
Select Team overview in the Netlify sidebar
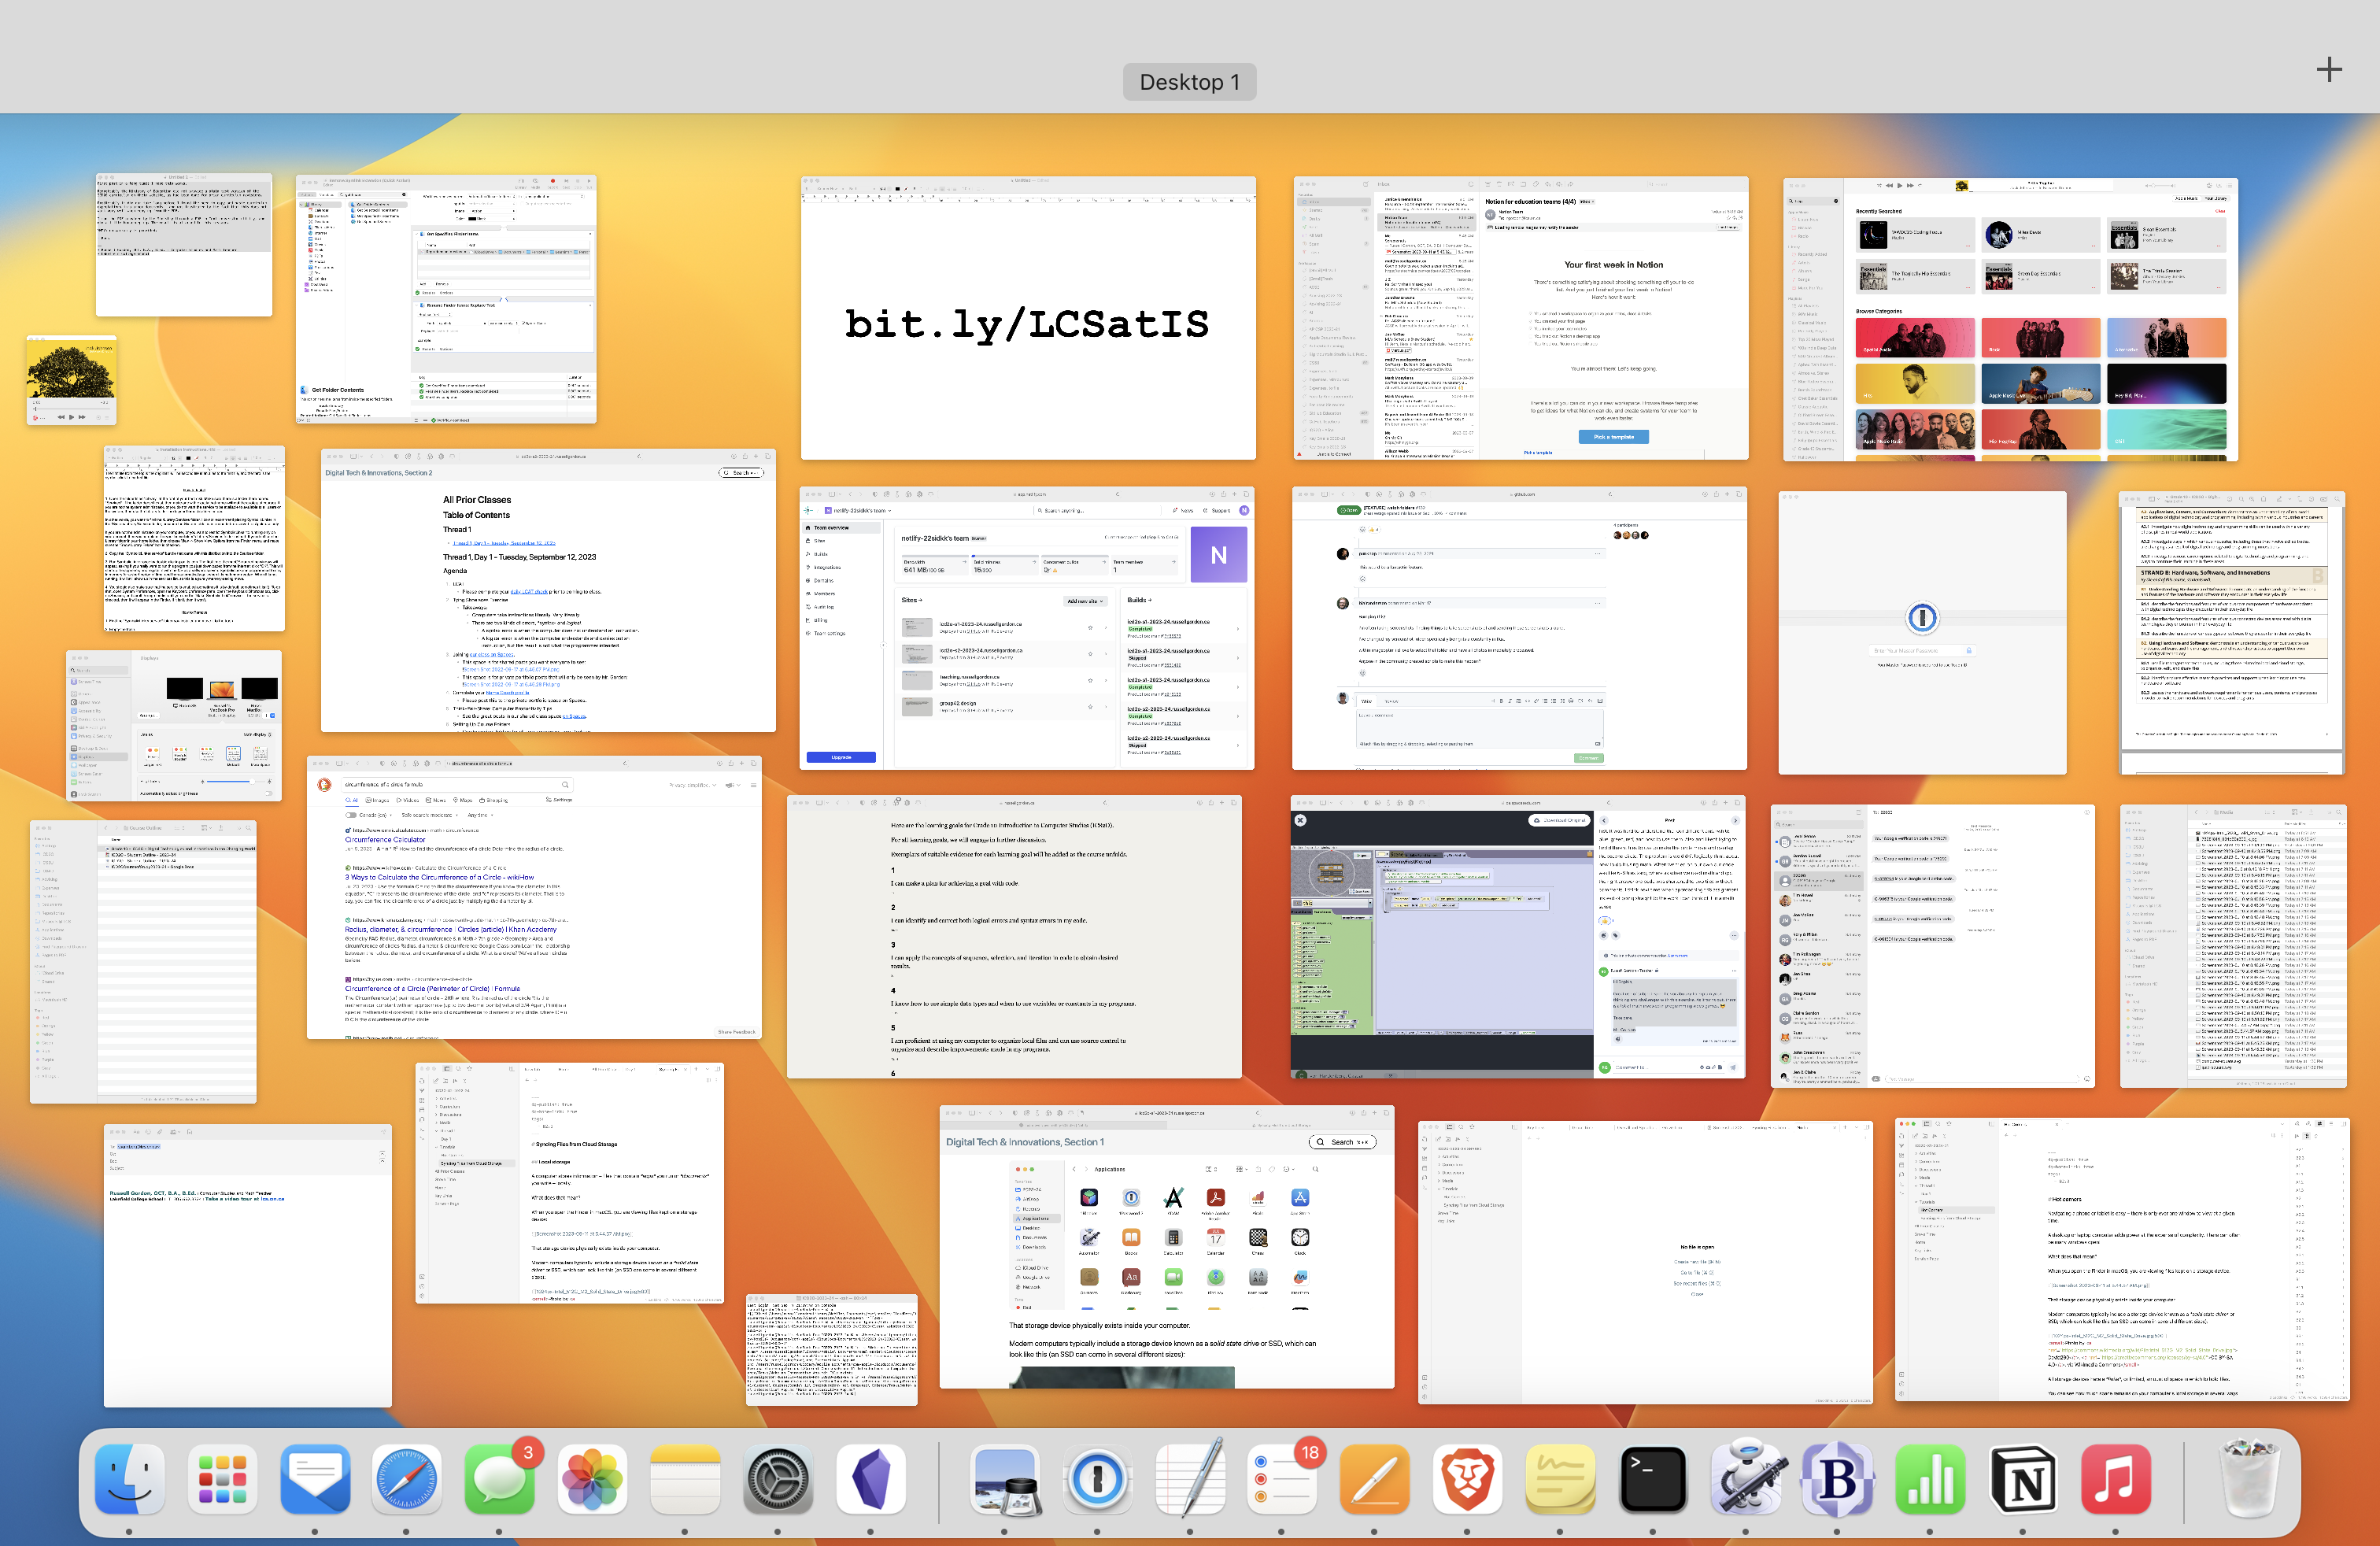pyautogui.click(x=831, y=528)
